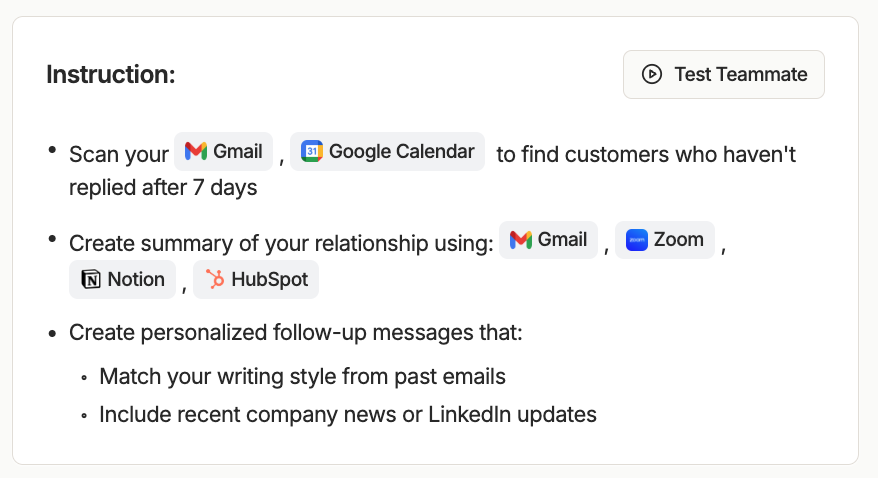Click "Create personalized follow-up messages that:" line

click(x=295, y=332)
